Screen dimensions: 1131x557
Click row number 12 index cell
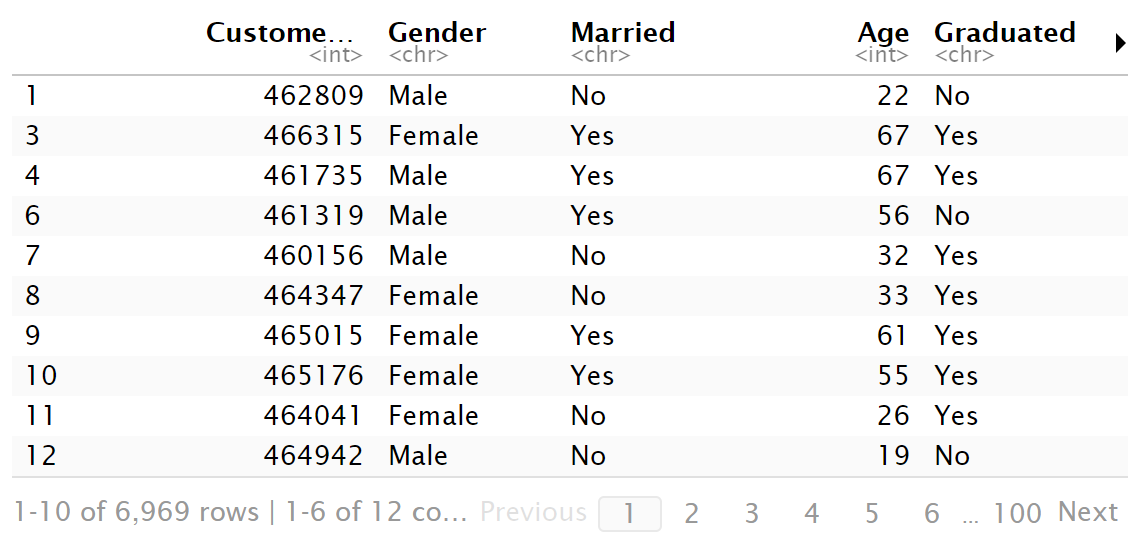pos(41,456)
